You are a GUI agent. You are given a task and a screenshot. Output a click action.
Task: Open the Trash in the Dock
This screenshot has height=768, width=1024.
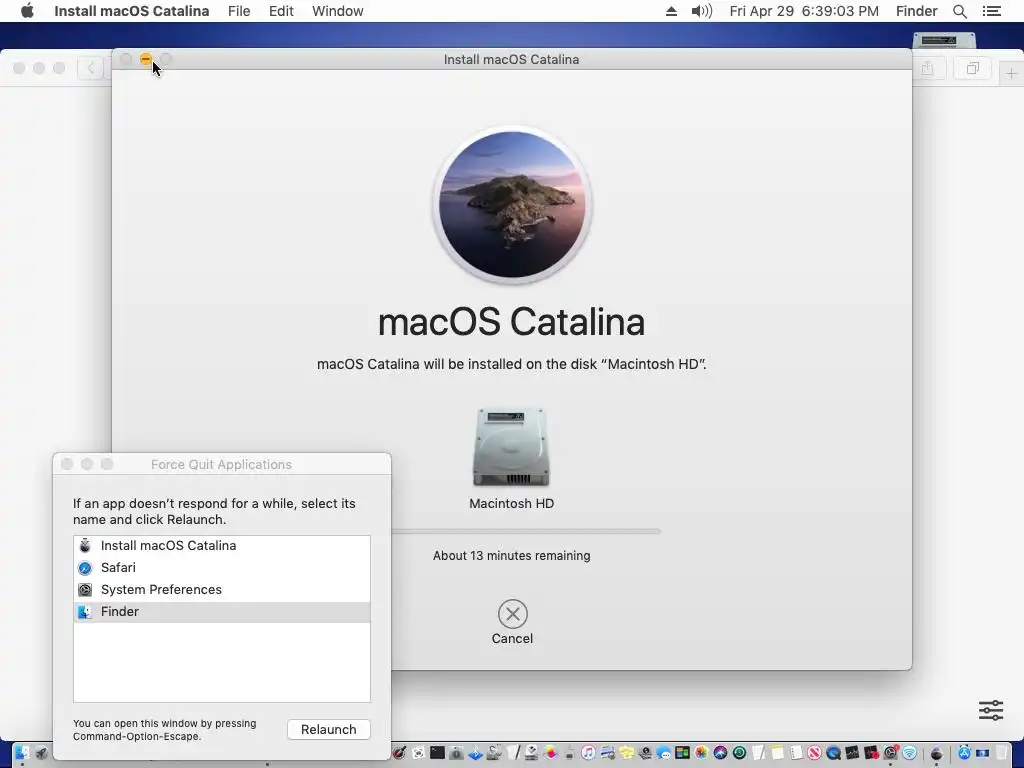(x=1001, y=753)
